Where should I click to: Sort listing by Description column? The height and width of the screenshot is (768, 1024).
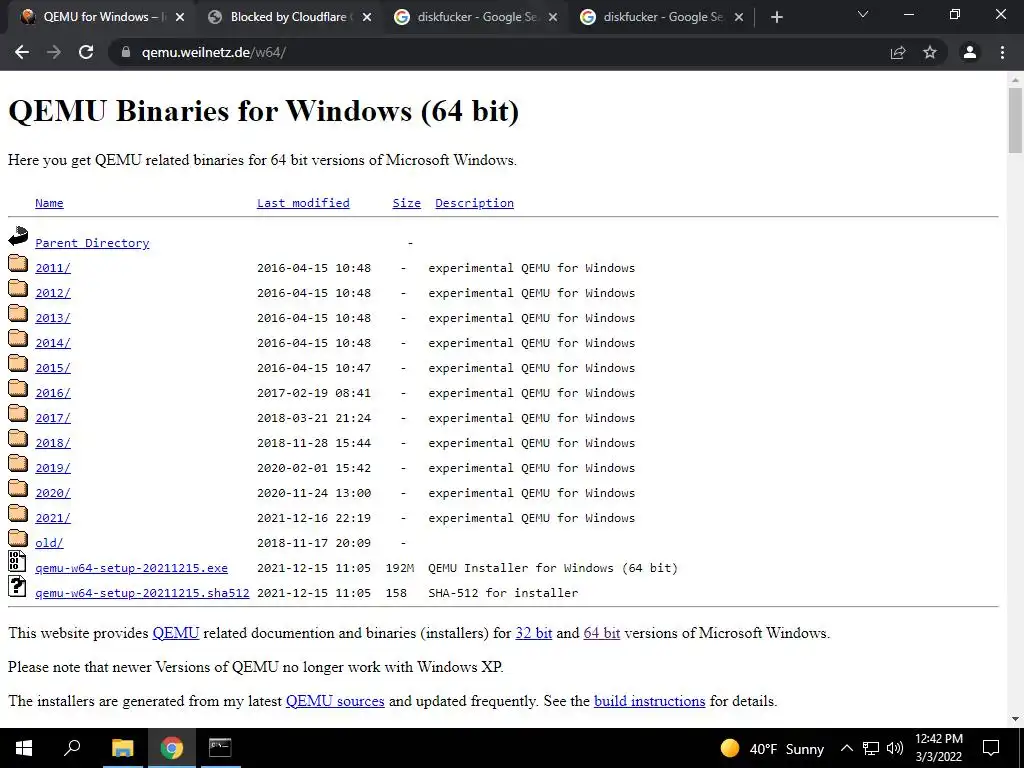point(474,203)
